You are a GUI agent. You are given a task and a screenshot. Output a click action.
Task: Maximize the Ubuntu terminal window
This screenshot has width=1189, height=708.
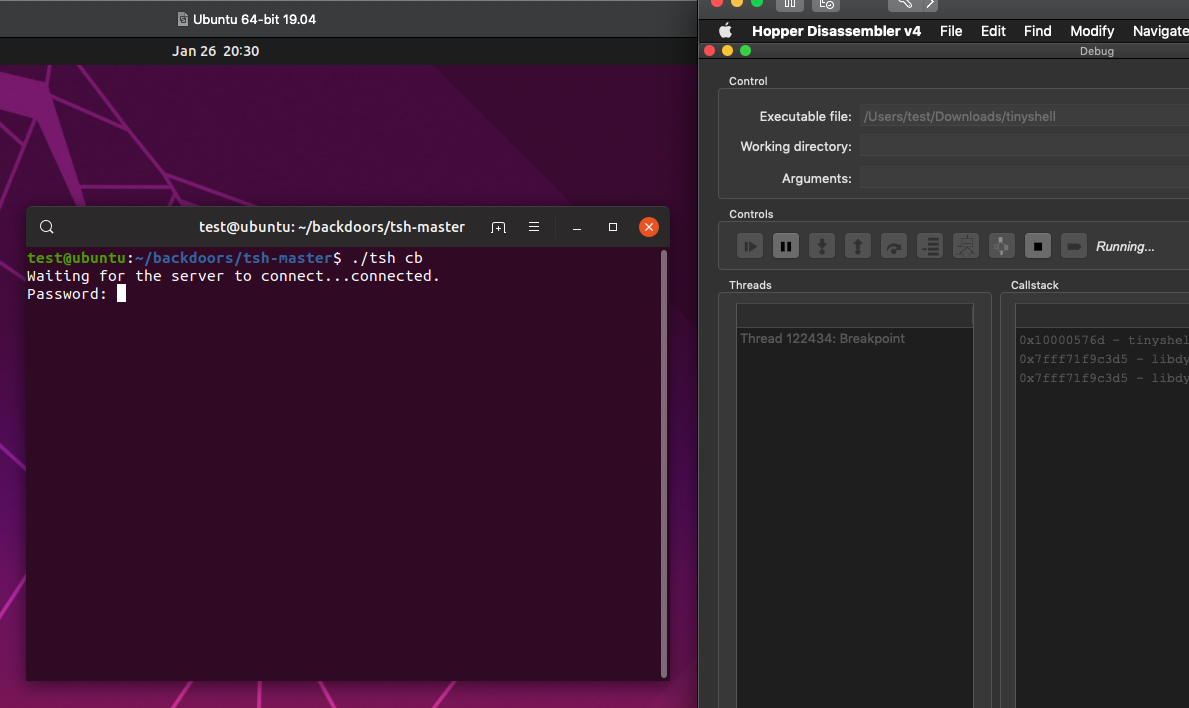pos(613,227)
